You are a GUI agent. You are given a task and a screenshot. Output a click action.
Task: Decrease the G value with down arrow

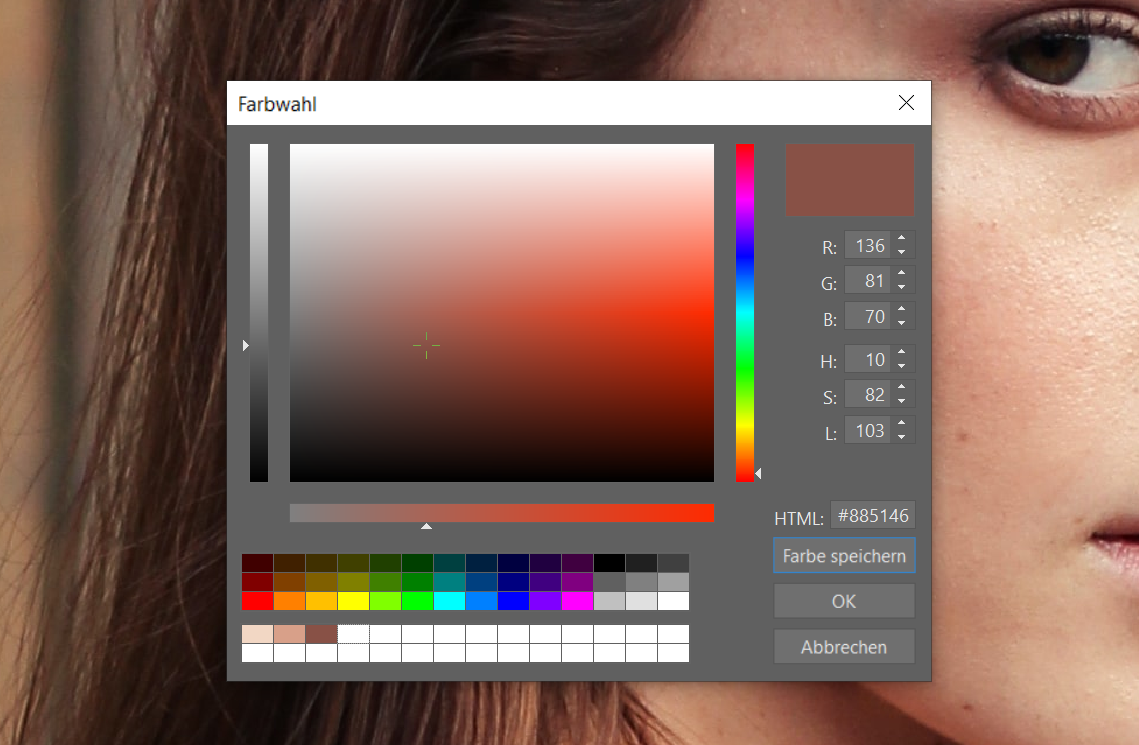tap(902, 288)
